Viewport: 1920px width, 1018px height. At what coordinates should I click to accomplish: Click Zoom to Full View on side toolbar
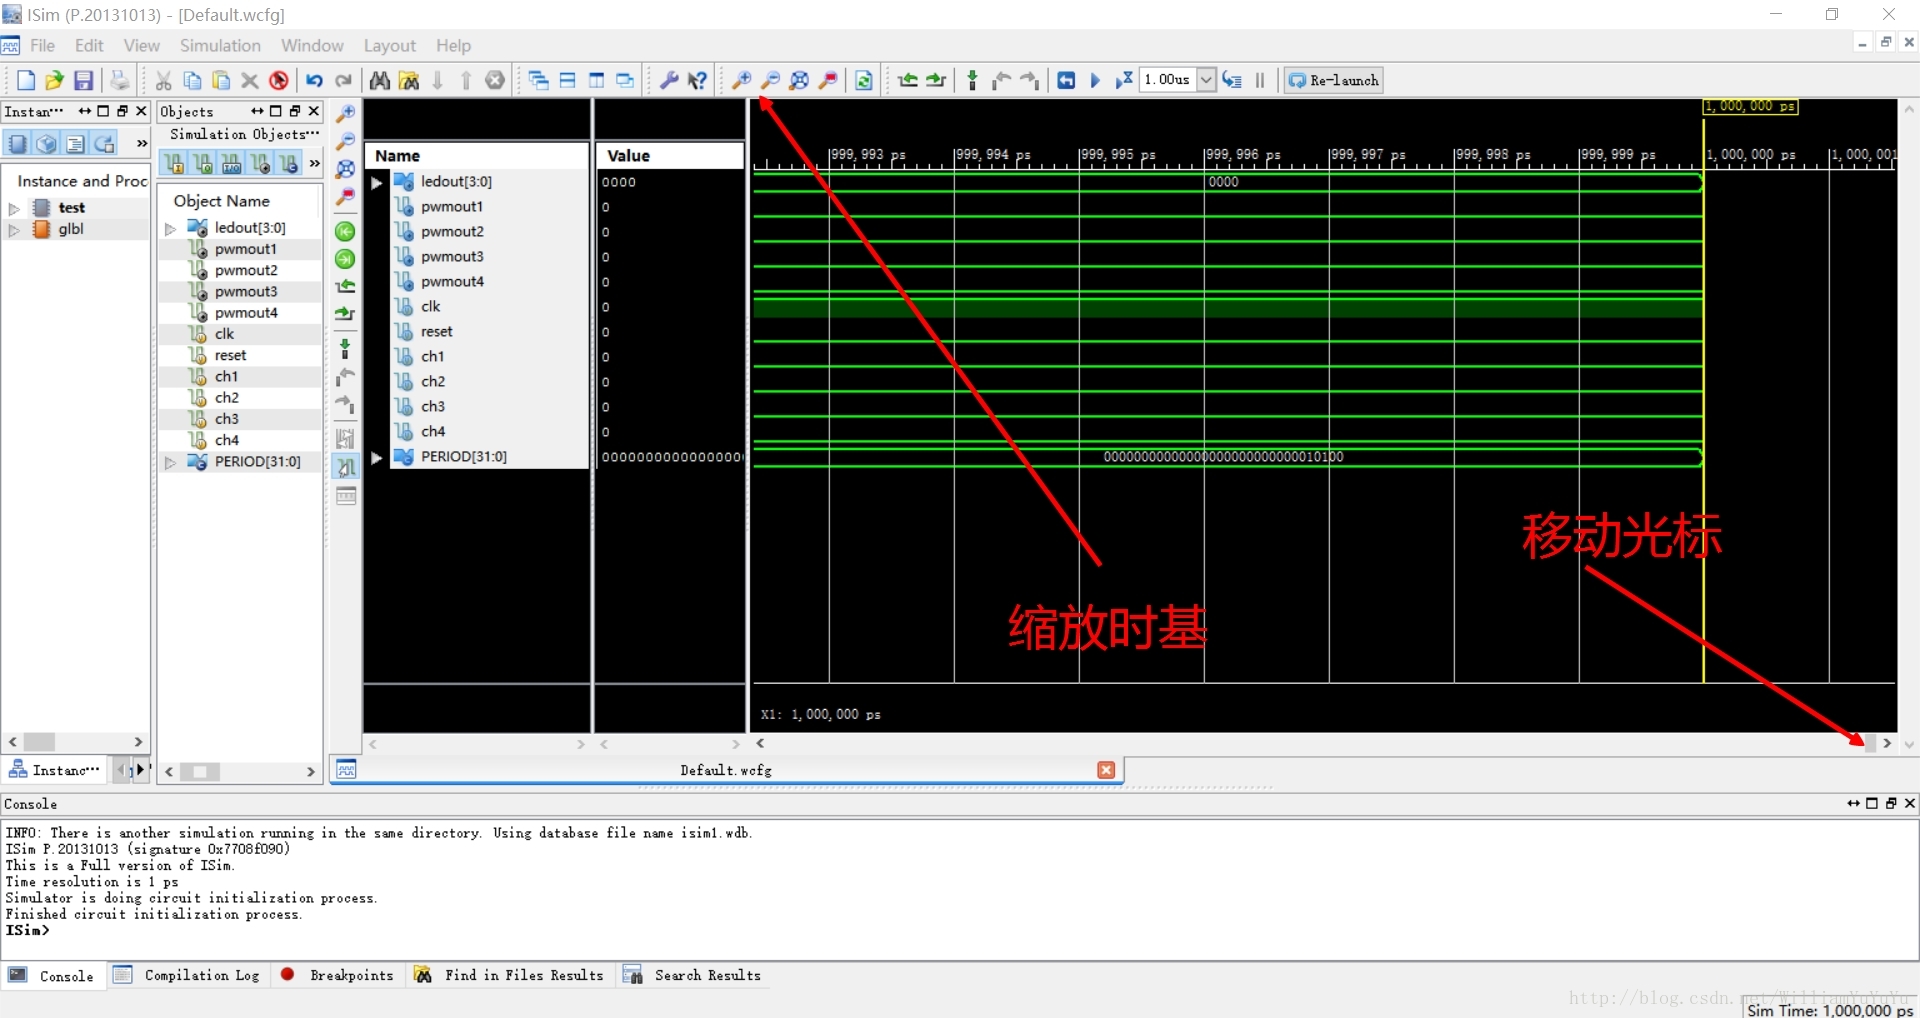tap(345, 169)
